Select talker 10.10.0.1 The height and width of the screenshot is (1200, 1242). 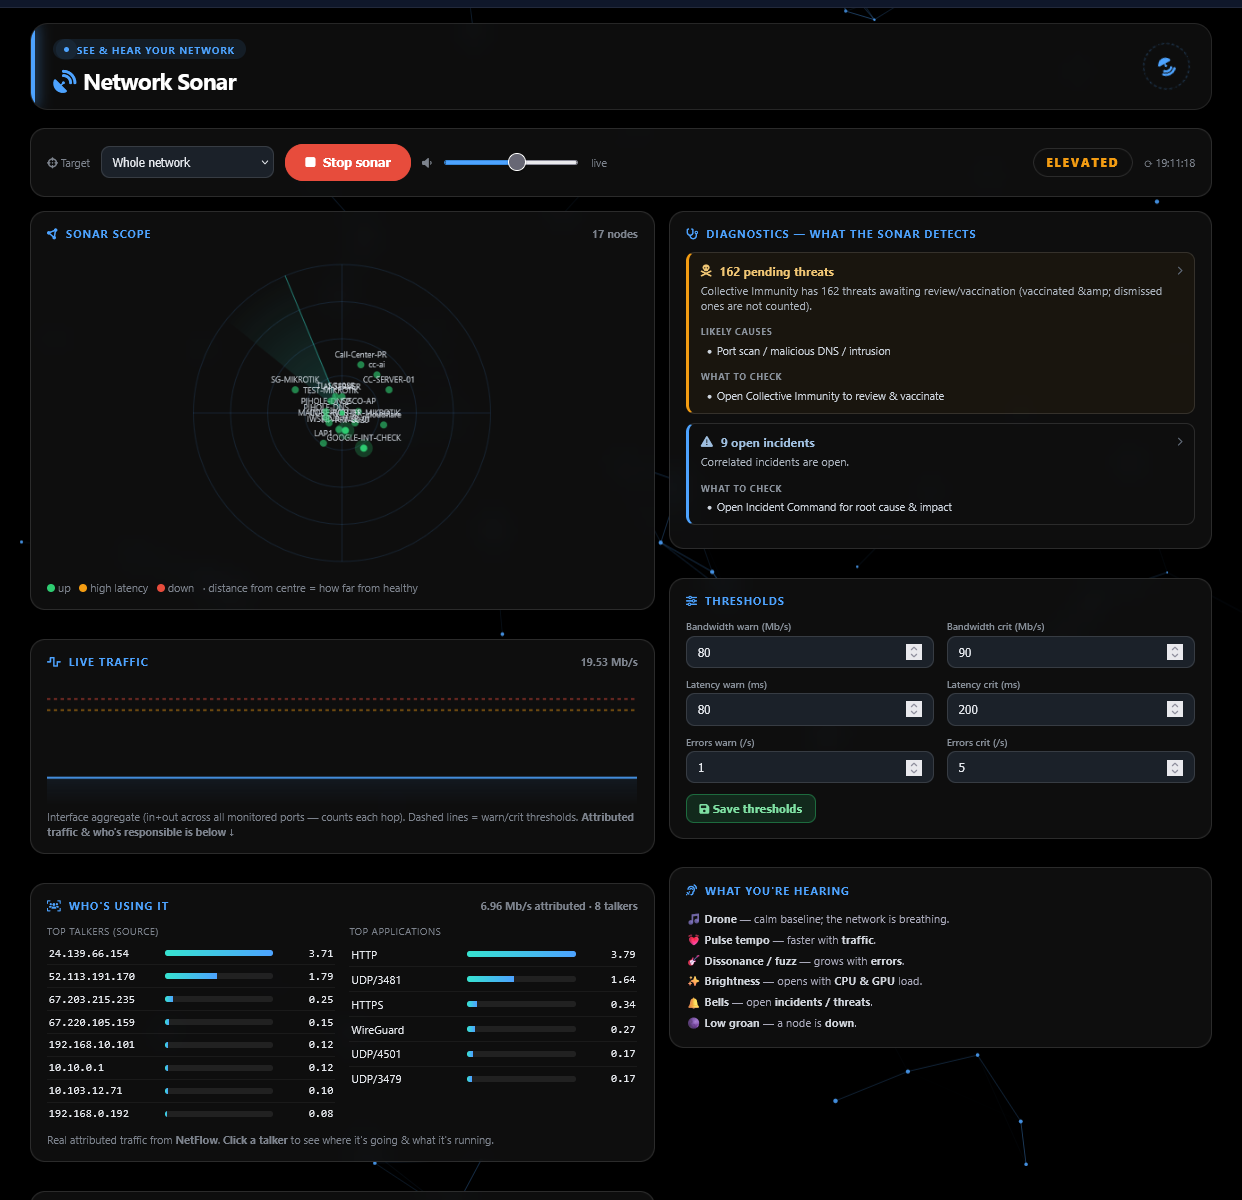(191, 1067)
